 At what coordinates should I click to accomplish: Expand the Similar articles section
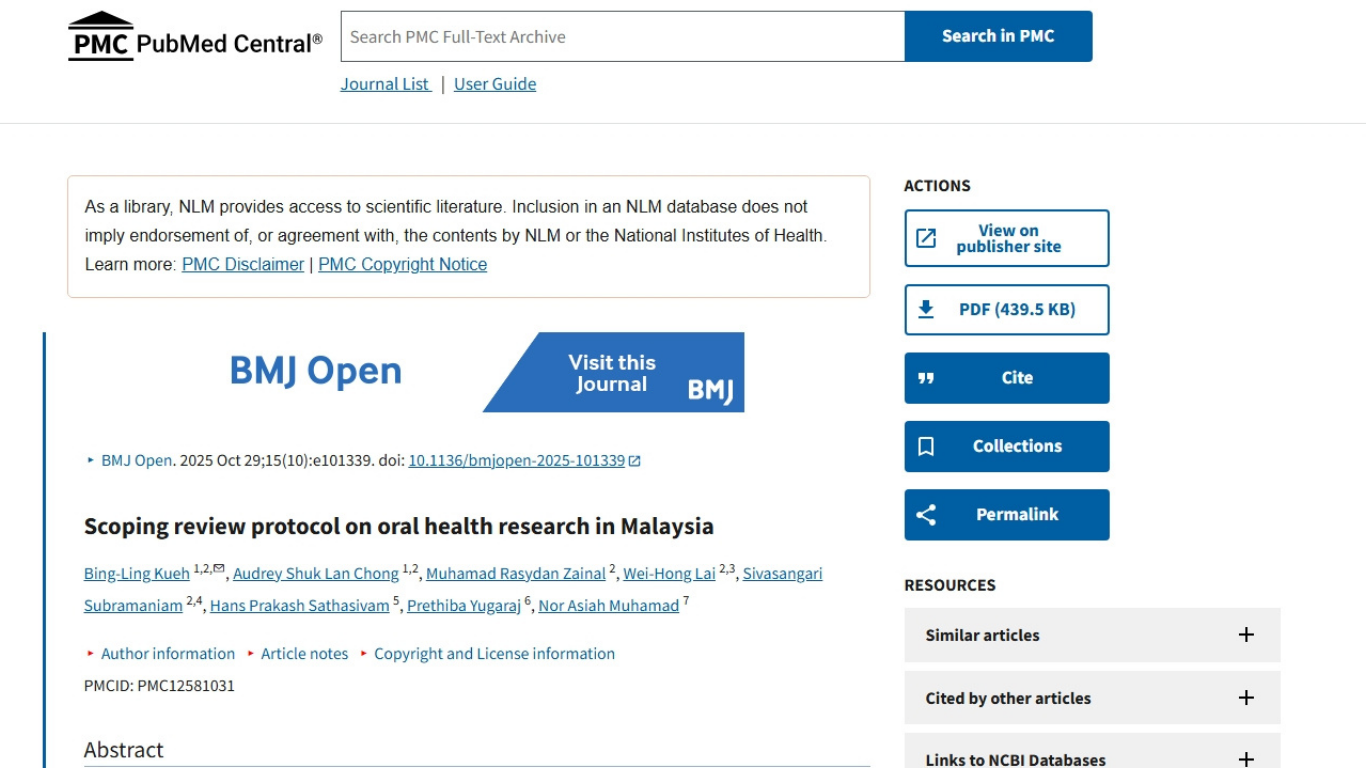pos(1245,635)
